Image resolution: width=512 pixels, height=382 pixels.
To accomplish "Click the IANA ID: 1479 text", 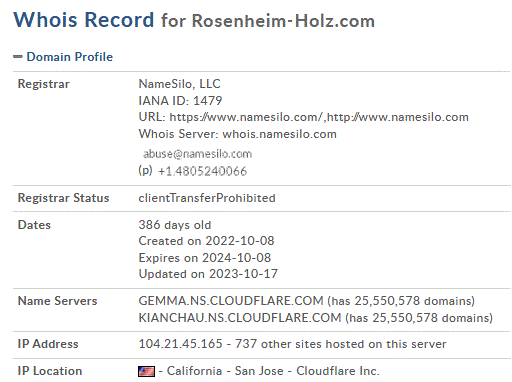I will 180,101.
